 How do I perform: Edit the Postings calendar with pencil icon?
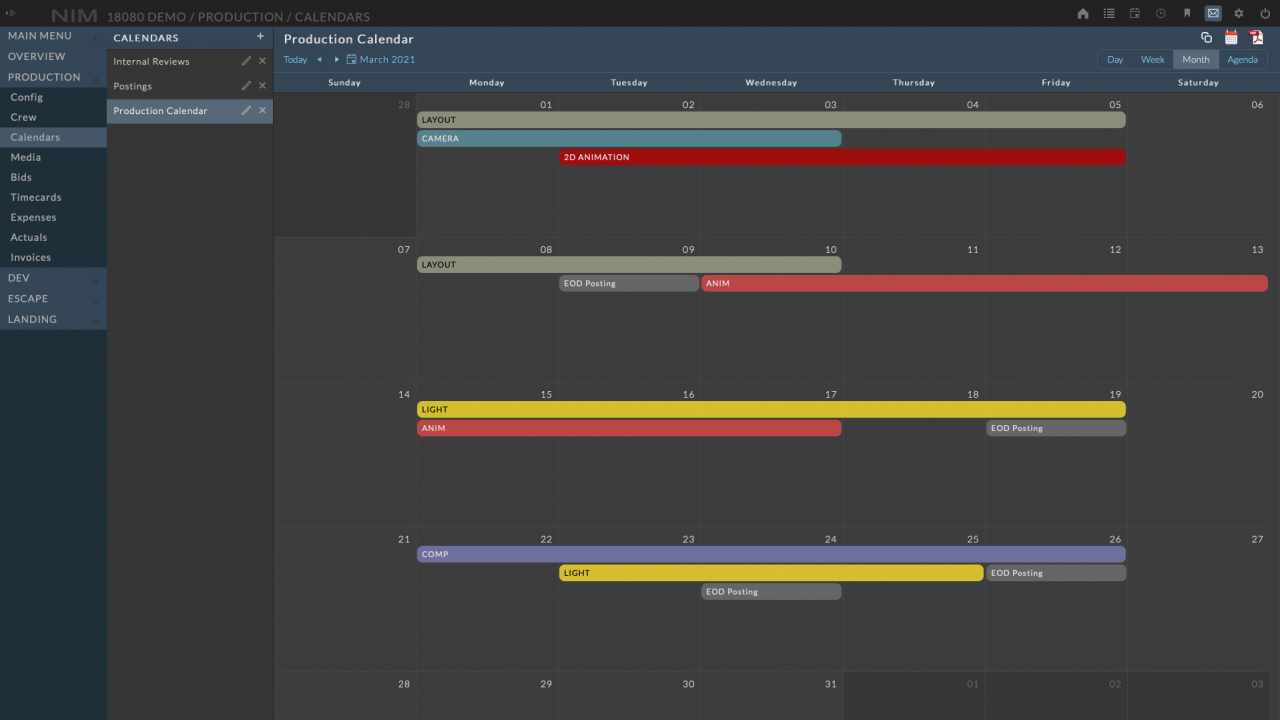coord(246,86)
